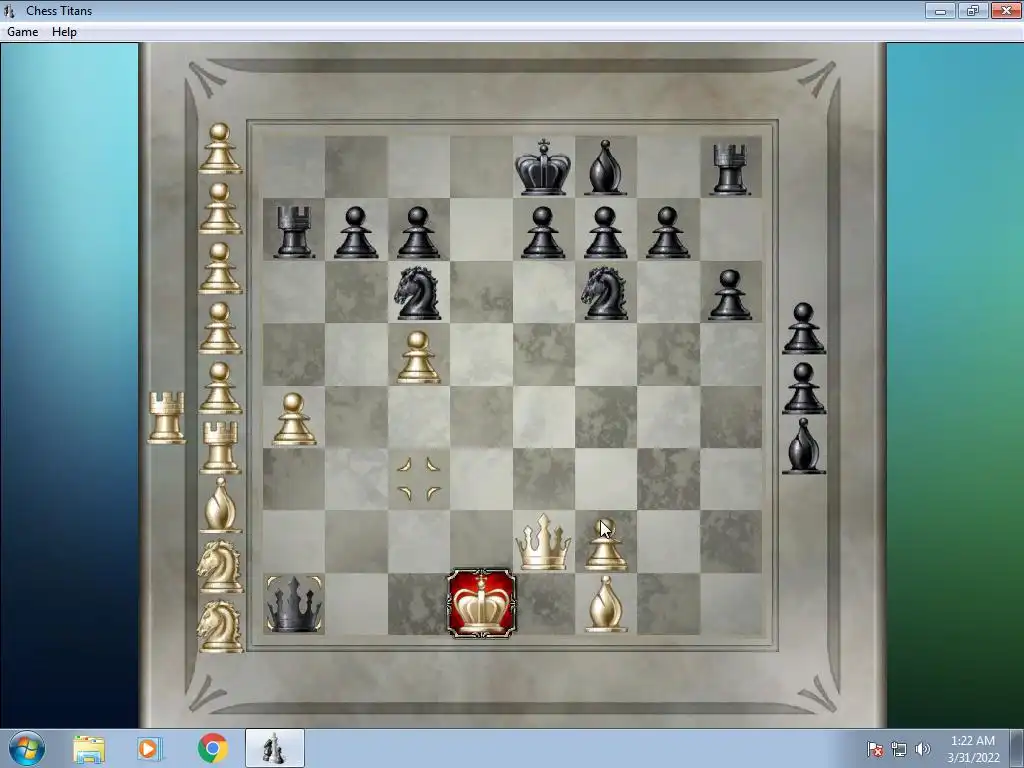Click the empty d2 square above the king

coord(481,541)
